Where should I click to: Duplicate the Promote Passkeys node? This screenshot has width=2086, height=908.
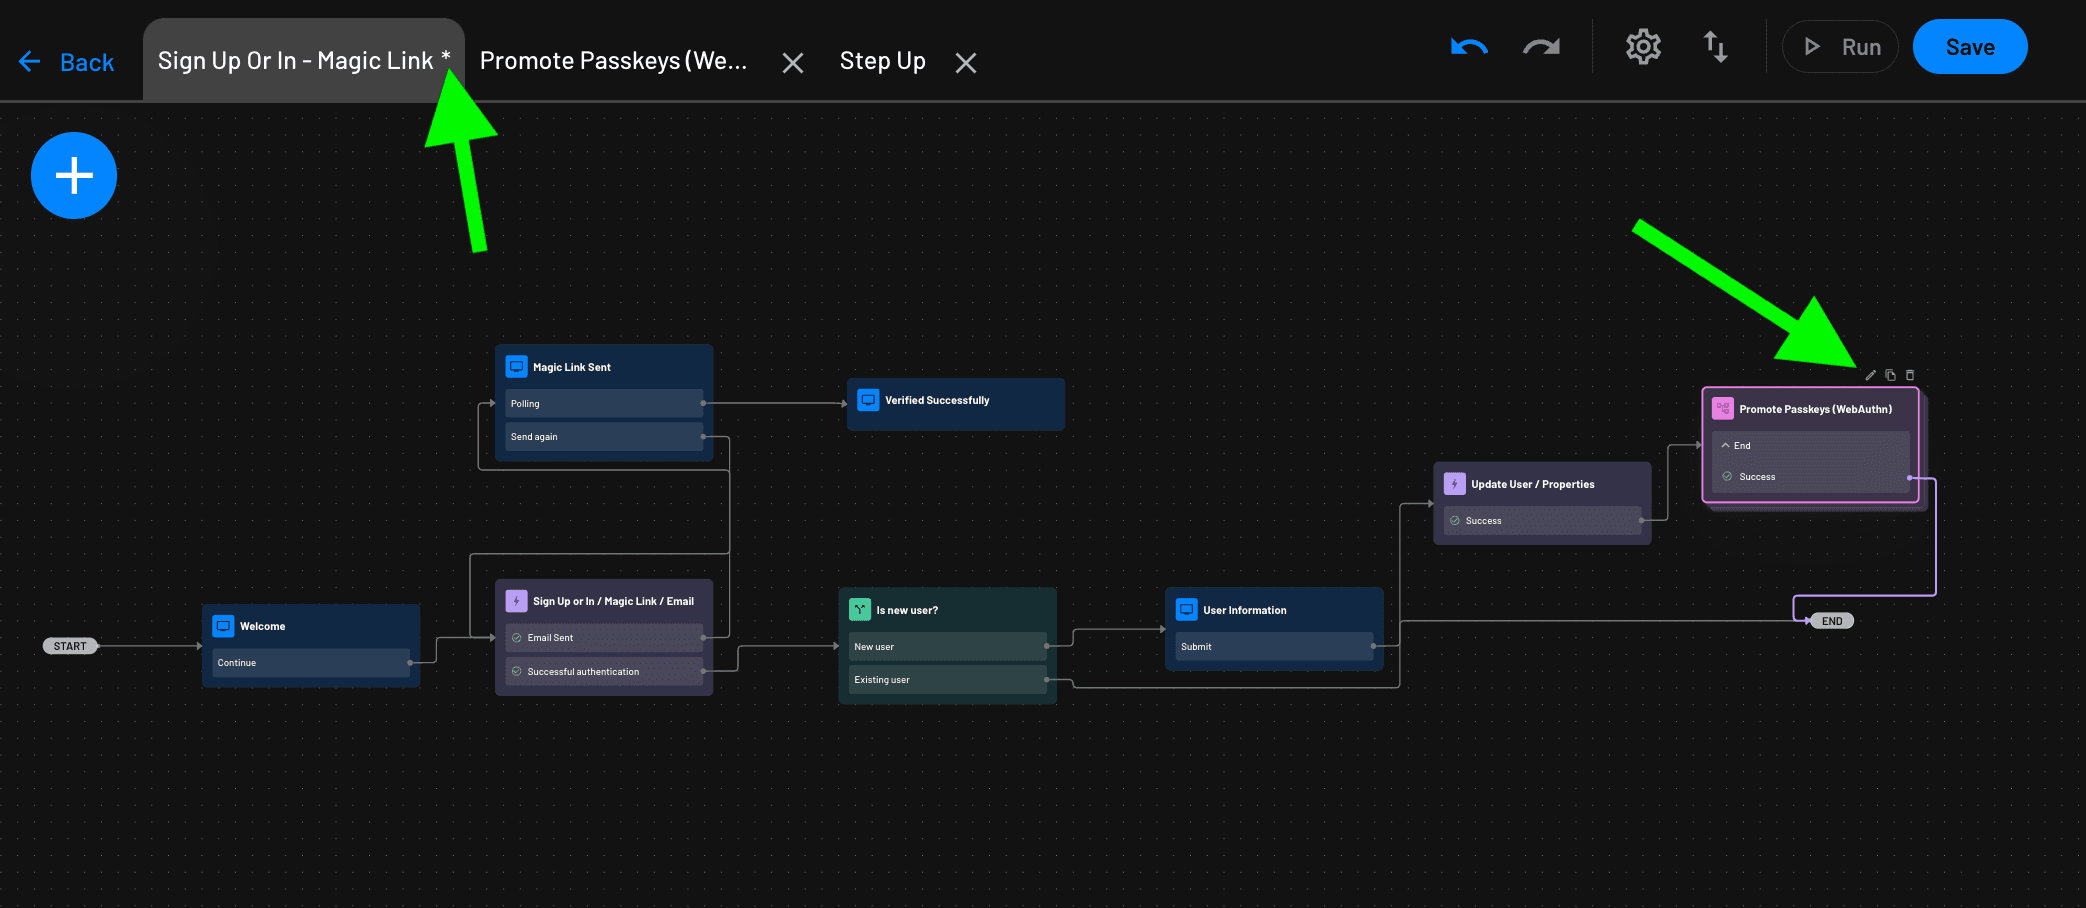(x=1890, y=376)
